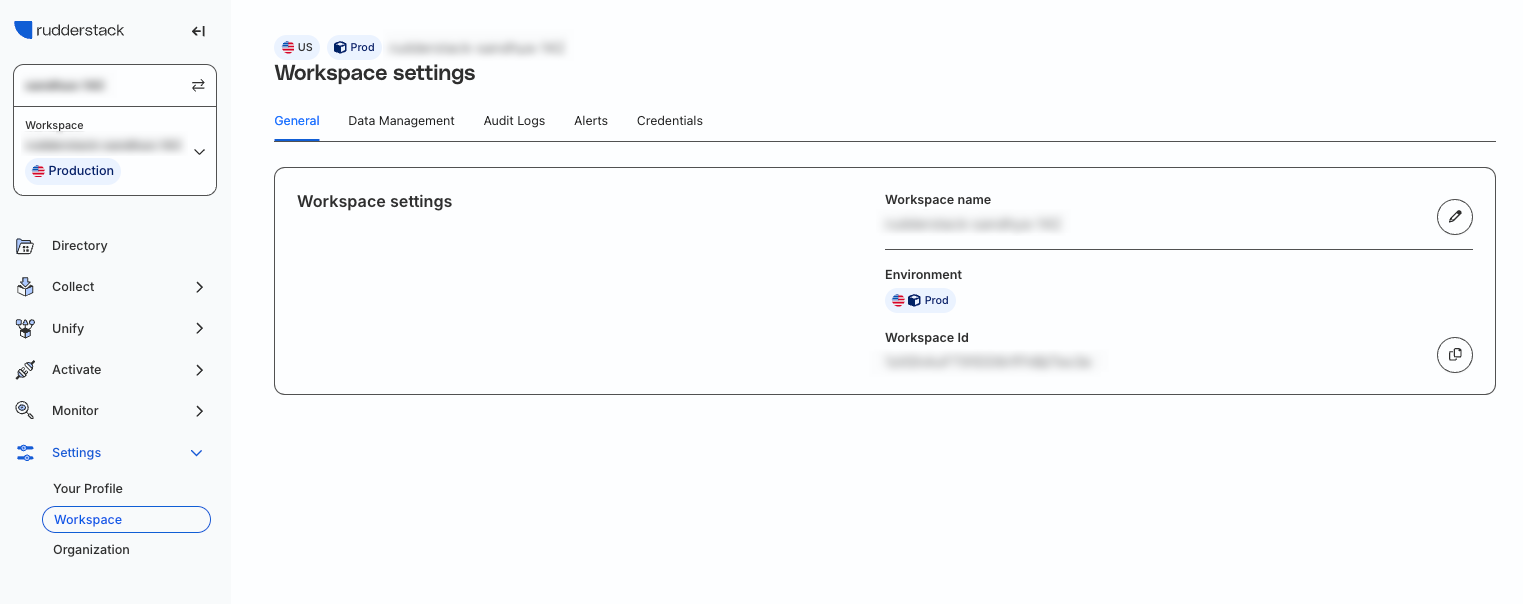Click the Unify icon in the sidebar

[25, 328]
